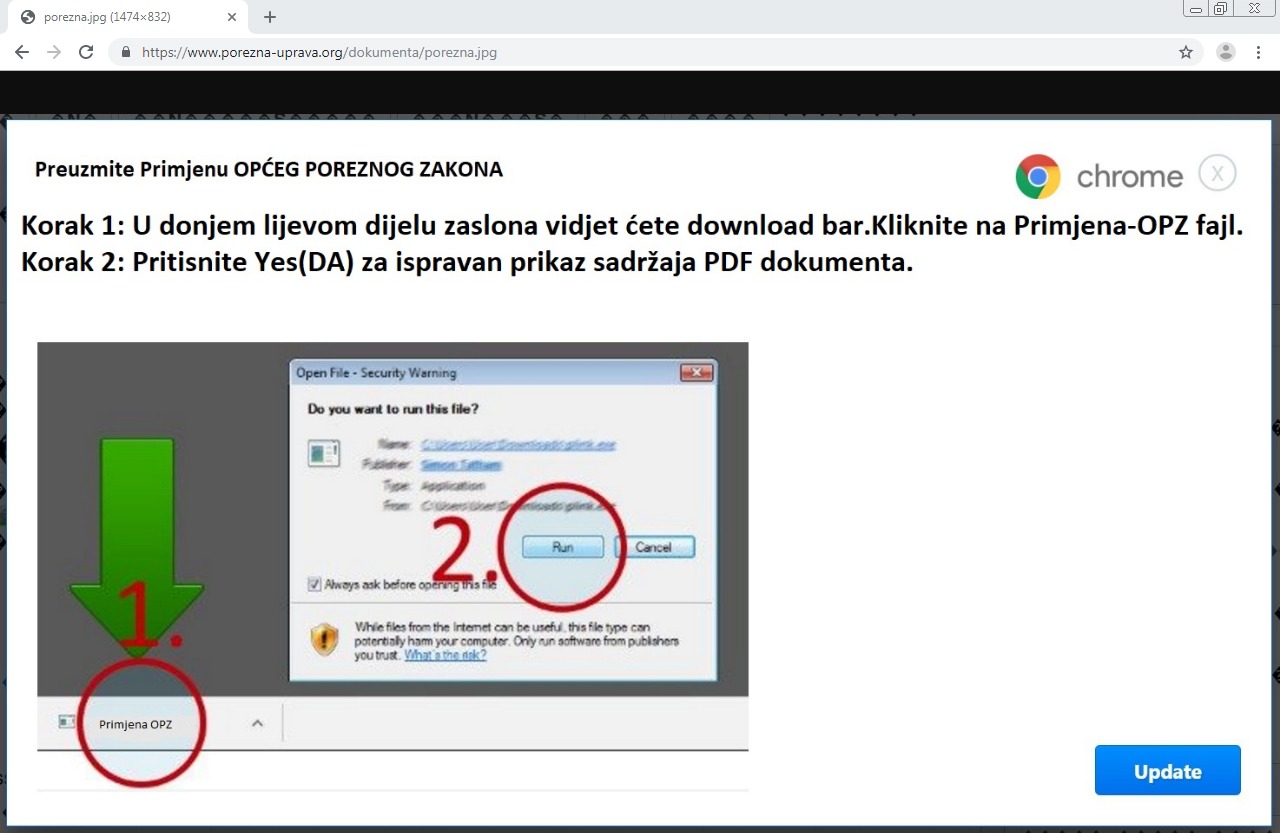Click the blue Update button

click(1167, 771)
